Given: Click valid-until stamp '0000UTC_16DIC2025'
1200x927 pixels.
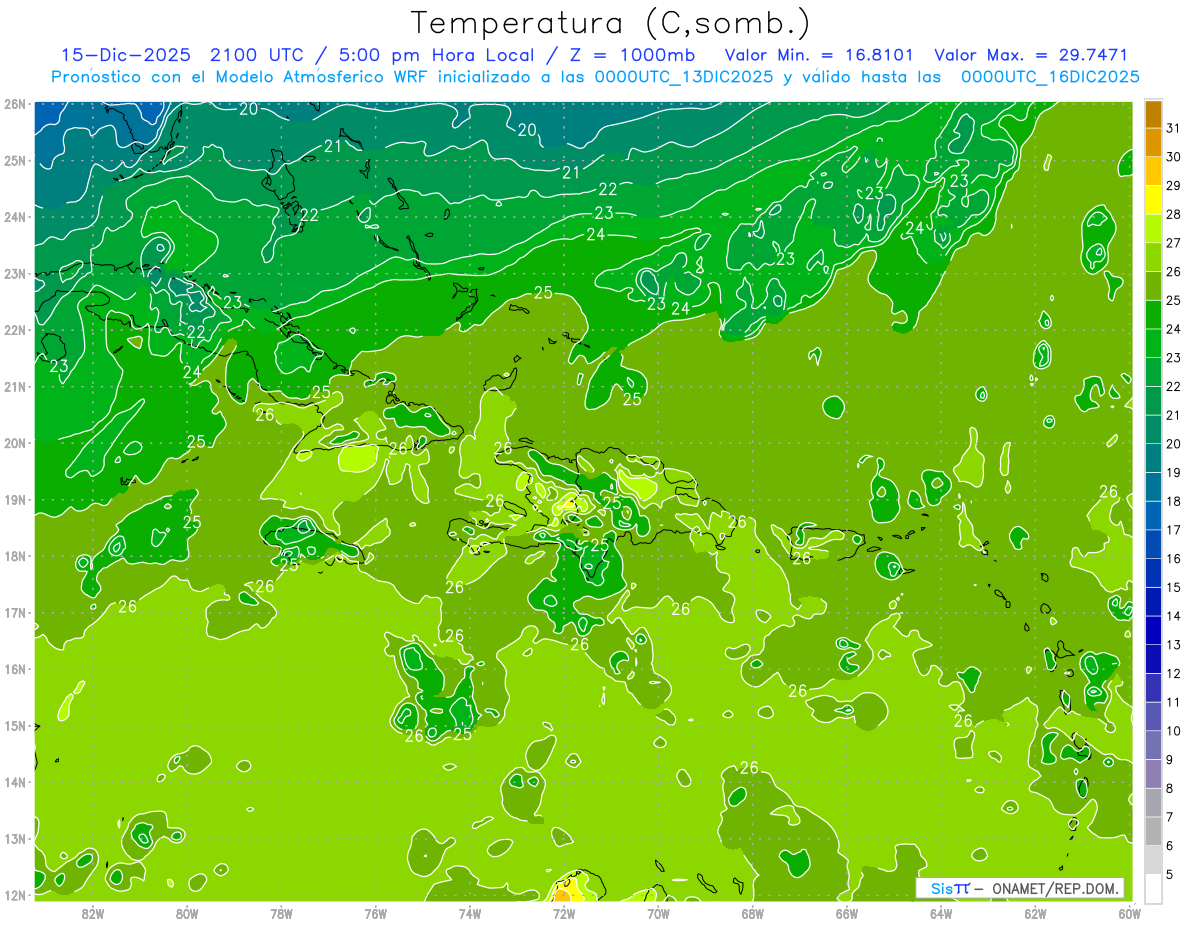Looking at the screenshot, I should click(x=1050, y=76).
